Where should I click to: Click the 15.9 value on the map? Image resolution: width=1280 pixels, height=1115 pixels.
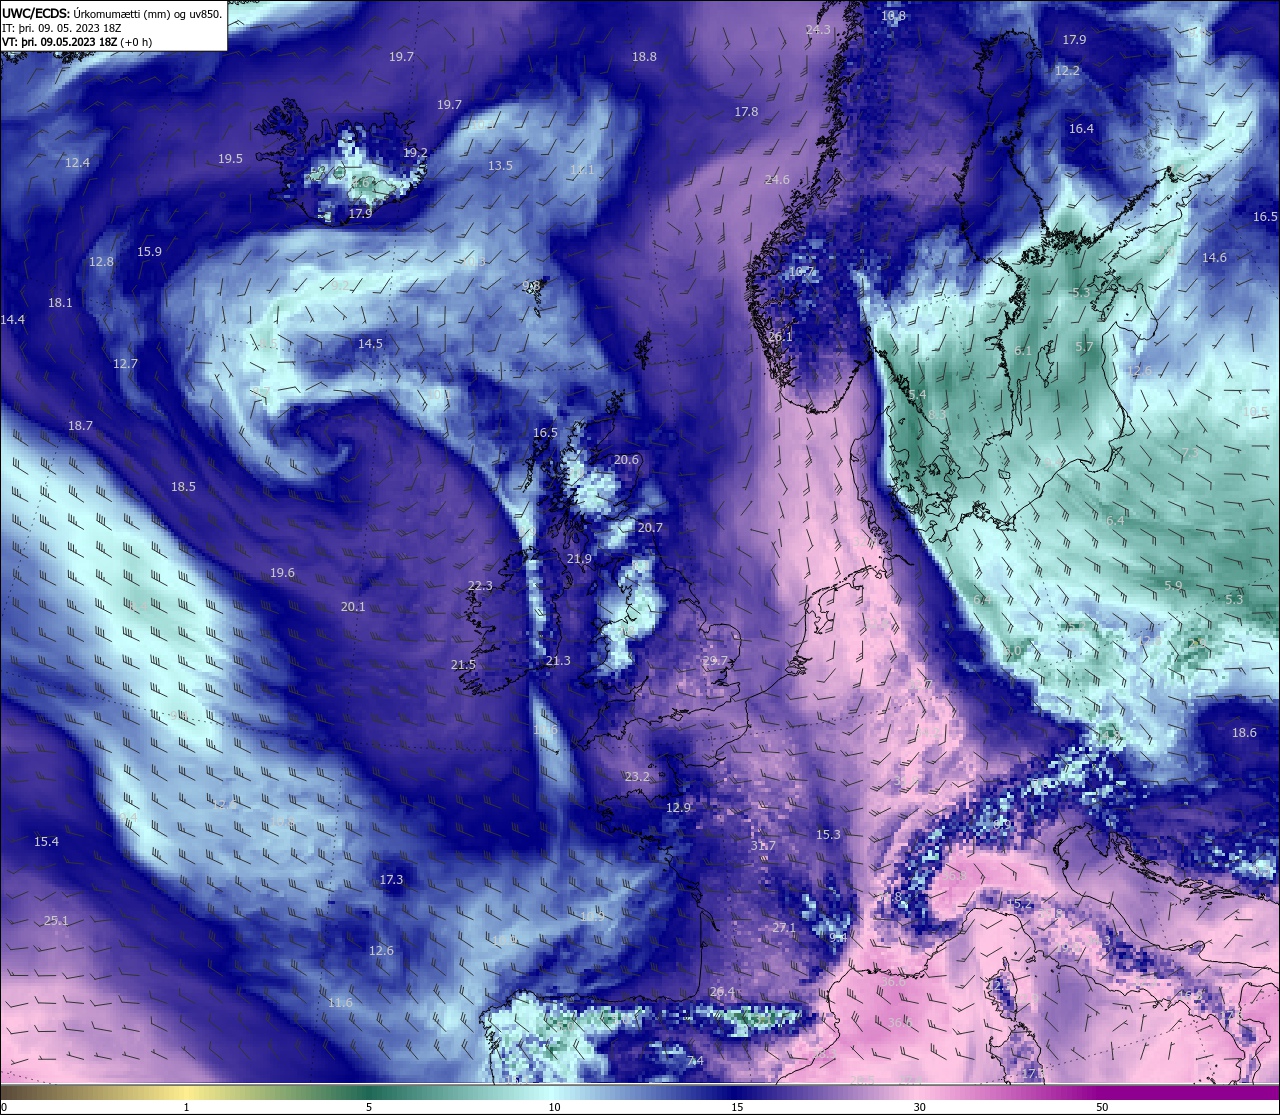(149, 252)
